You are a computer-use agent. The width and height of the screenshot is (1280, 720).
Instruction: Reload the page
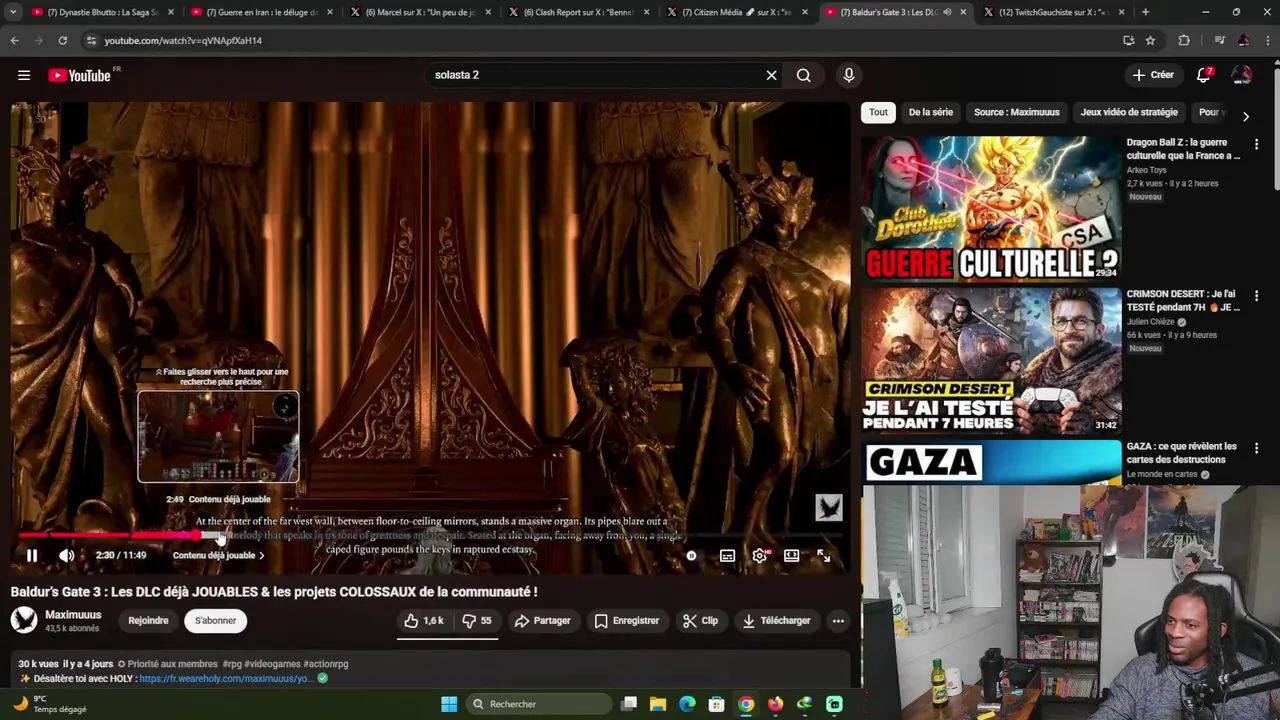point(62,40)
